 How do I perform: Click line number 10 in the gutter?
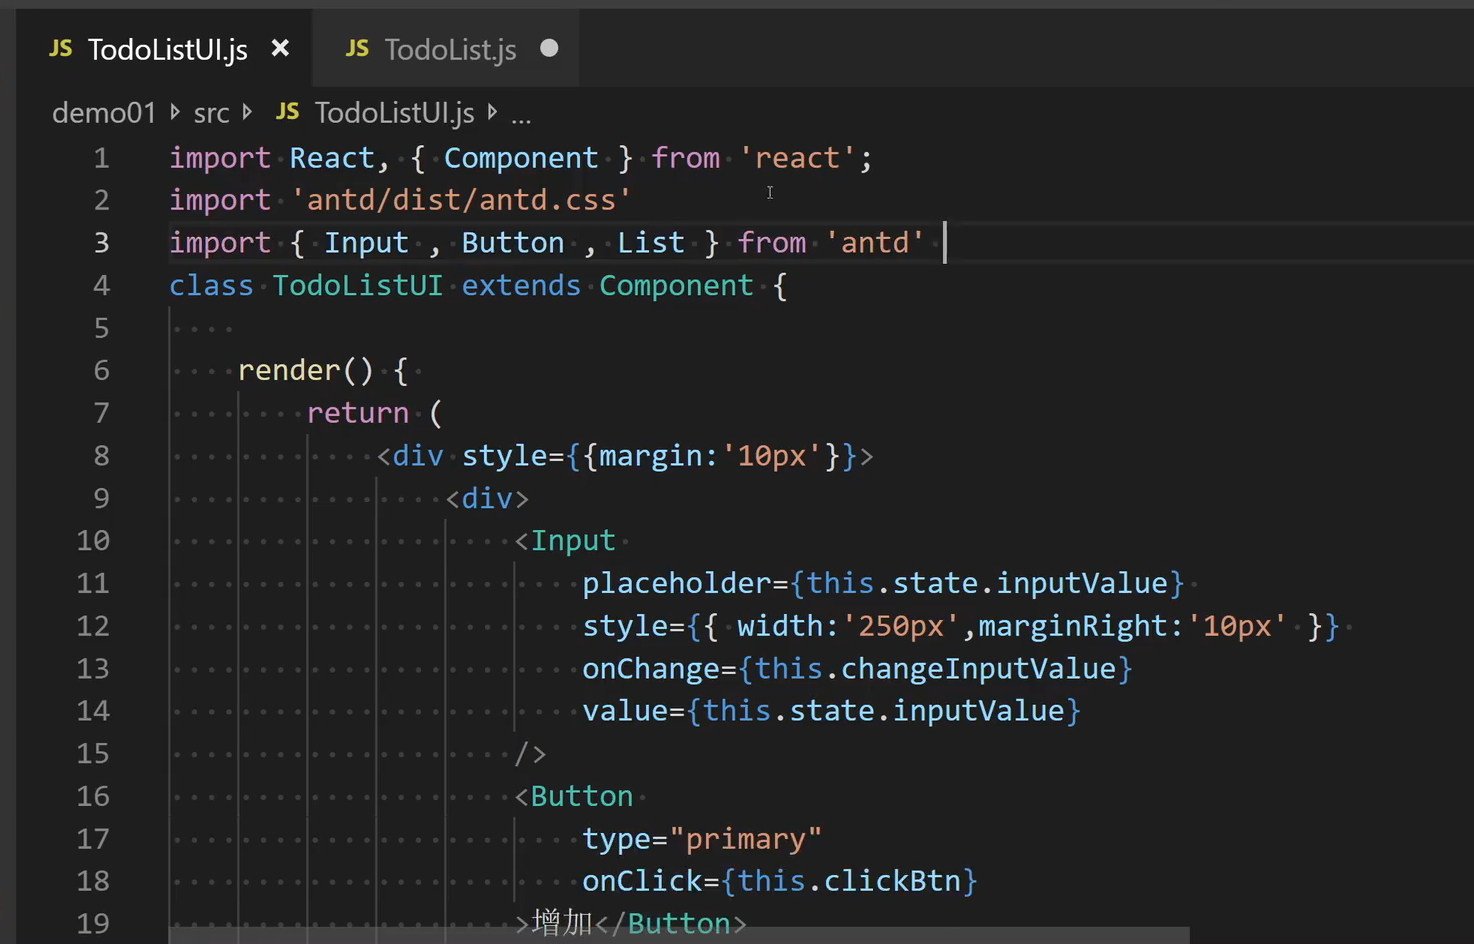coord(93,541)
